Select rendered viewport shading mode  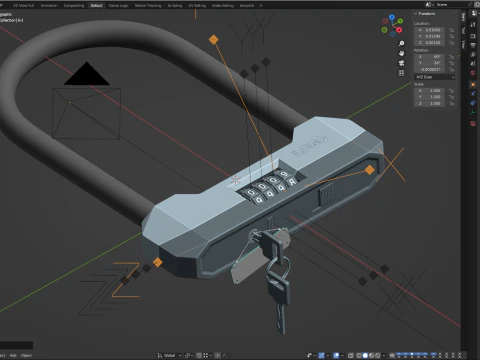378,355
